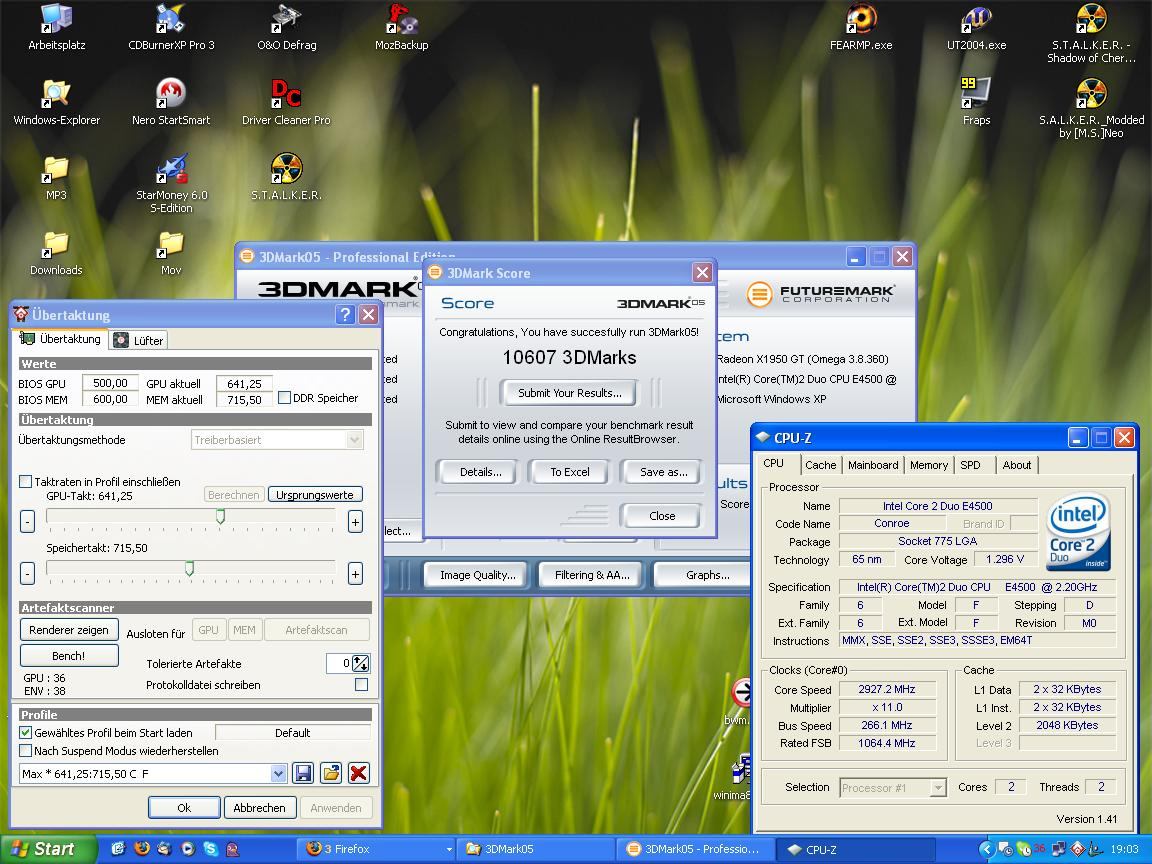Open Image Quality settings in 3DMark05

(x=478, y=575)
